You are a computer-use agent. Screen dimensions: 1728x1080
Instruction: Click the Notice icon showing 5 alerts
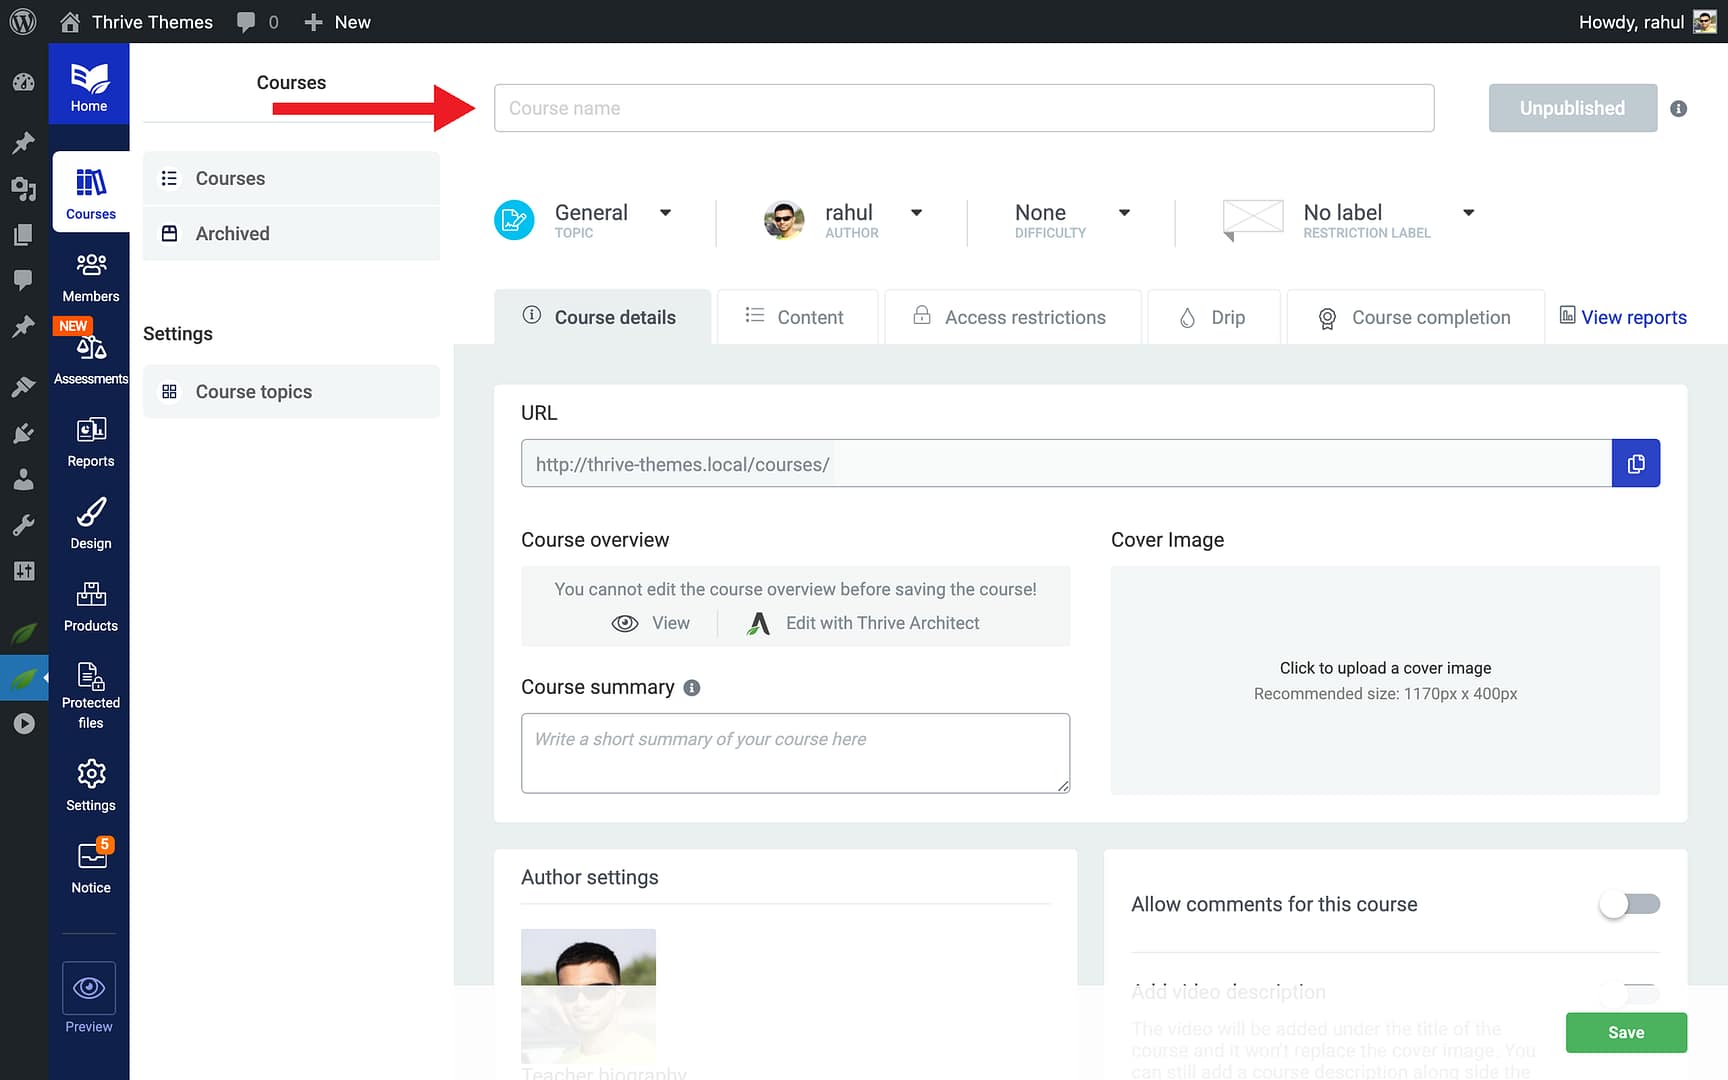(90, 865)
